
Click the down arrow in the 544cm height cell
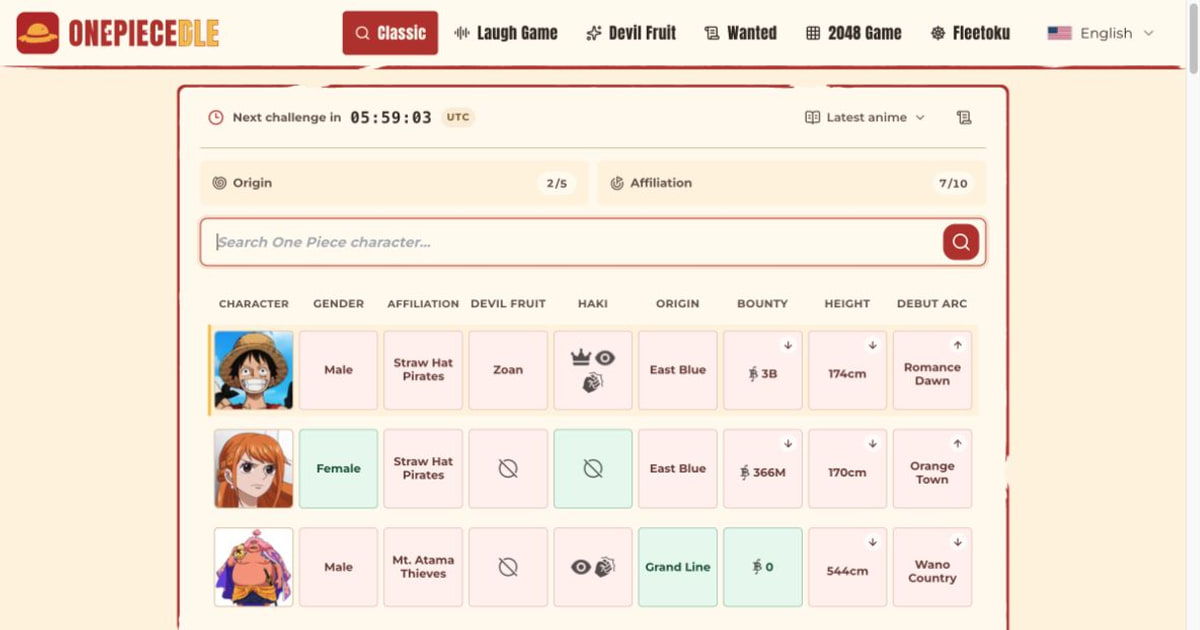873,542
